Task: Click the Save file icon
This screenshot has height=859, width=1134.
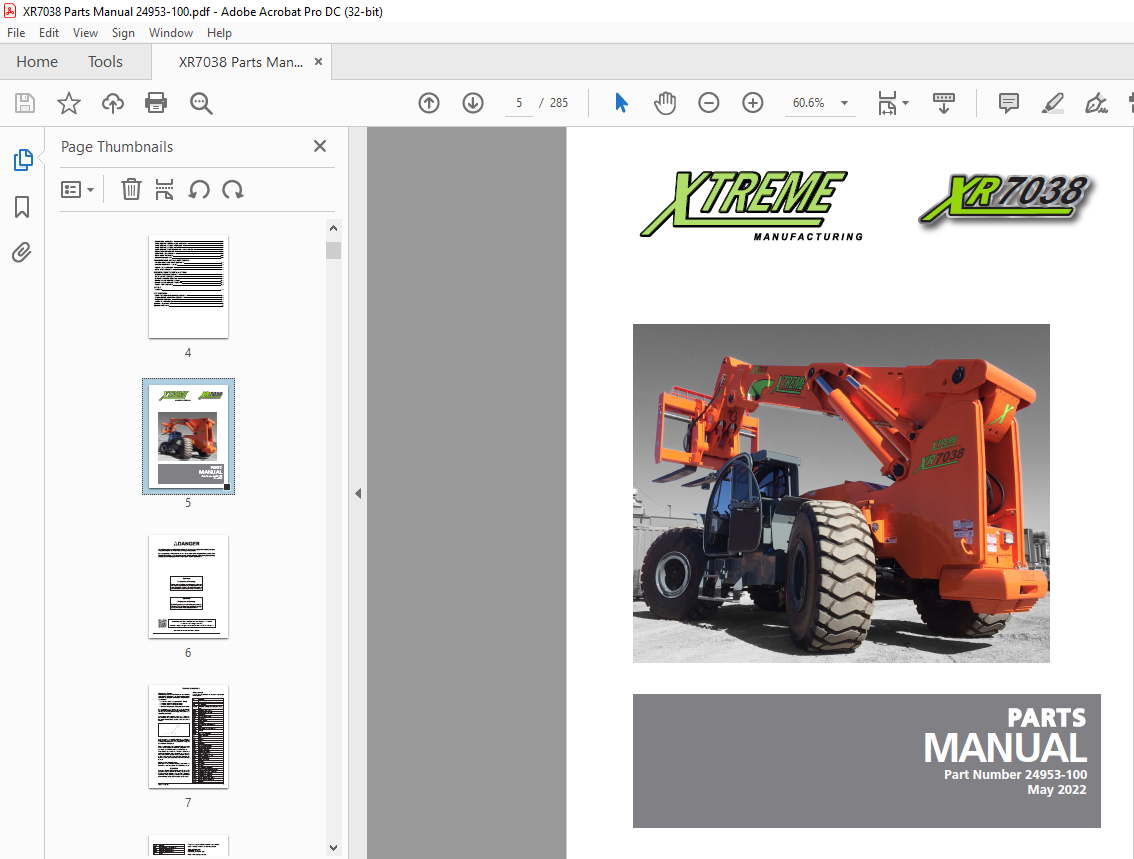Action: click(x=25, y=103)
